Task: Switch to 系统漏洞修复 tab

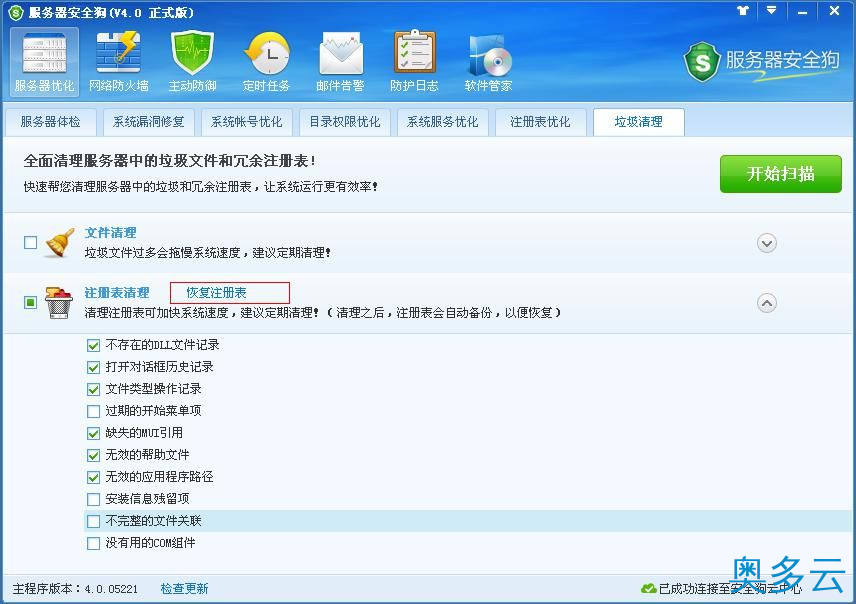Action: [x=148, y=122]
